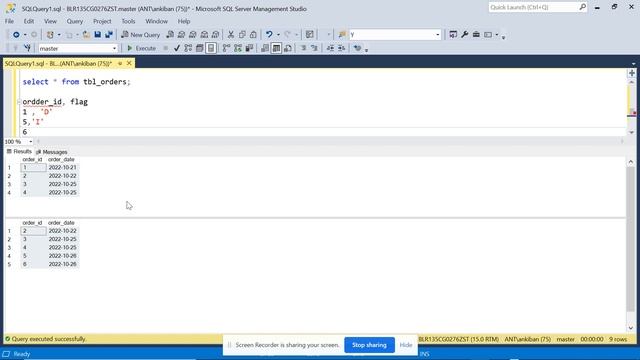
Task: Toggle Include Client Statistics
Action: click(x=249, y=48)
